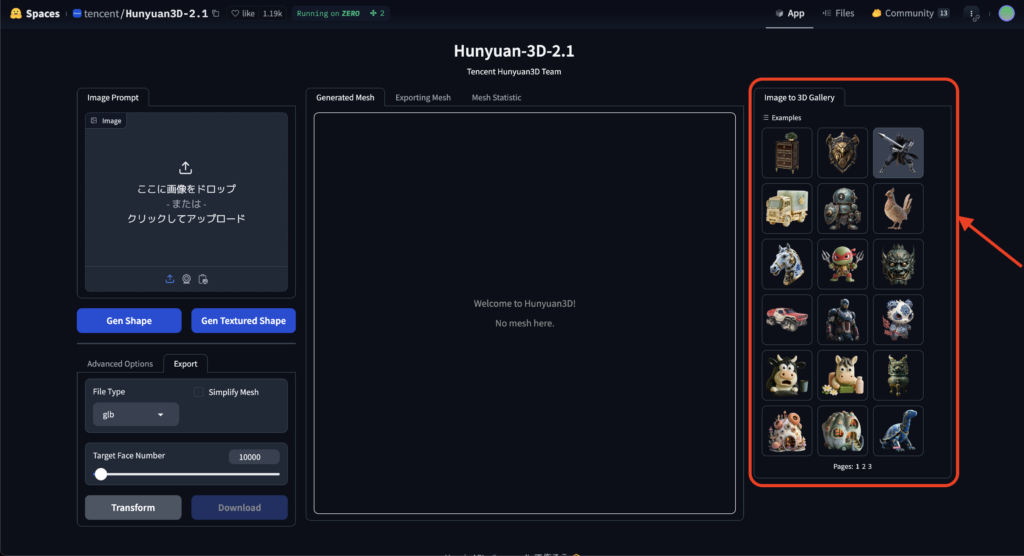Image resolution: width=1024 pixels, height=556 pixels.
Task: Choose the blue porcelain panda example
Action: [898, 319]
